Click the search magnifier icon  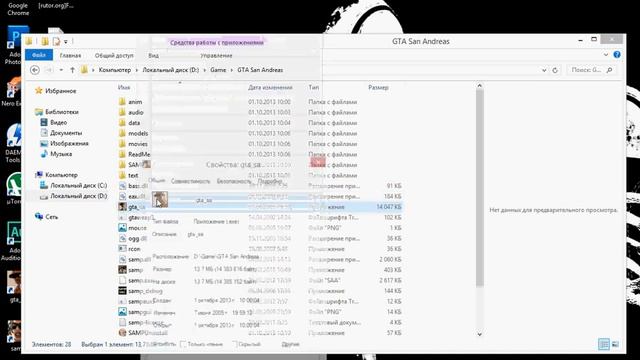point(609,70)
